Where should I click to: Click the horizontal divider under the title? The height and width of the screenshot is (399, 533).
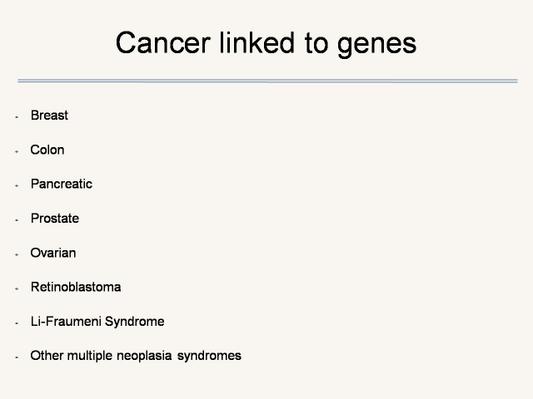pos(268,81)
